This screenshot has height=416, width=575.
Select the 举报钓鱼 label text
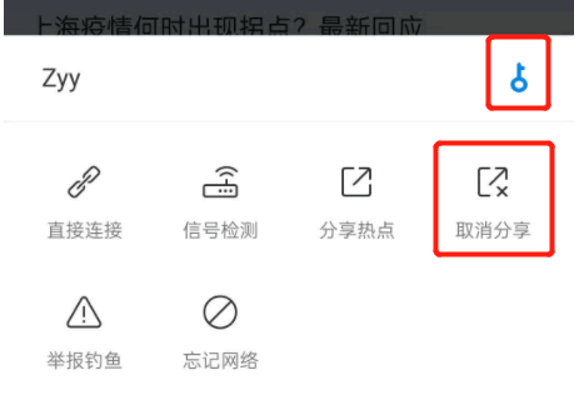click(x=84, y=360)
